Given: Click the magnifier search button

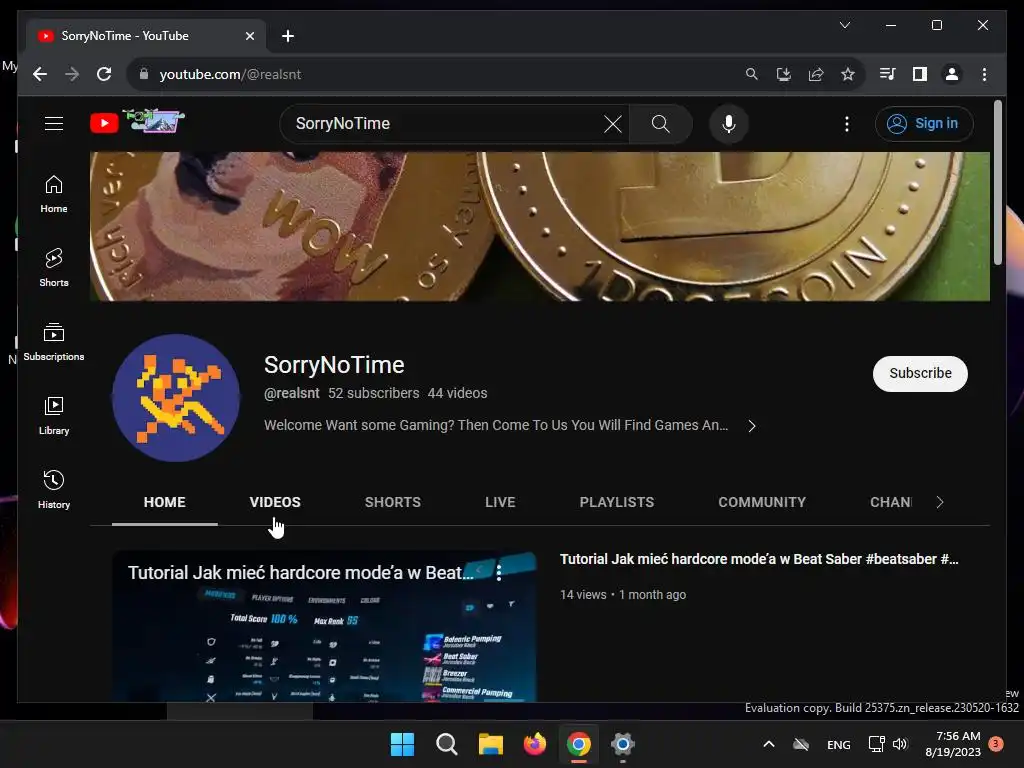Looking at the screenshot, I should 660,123.
